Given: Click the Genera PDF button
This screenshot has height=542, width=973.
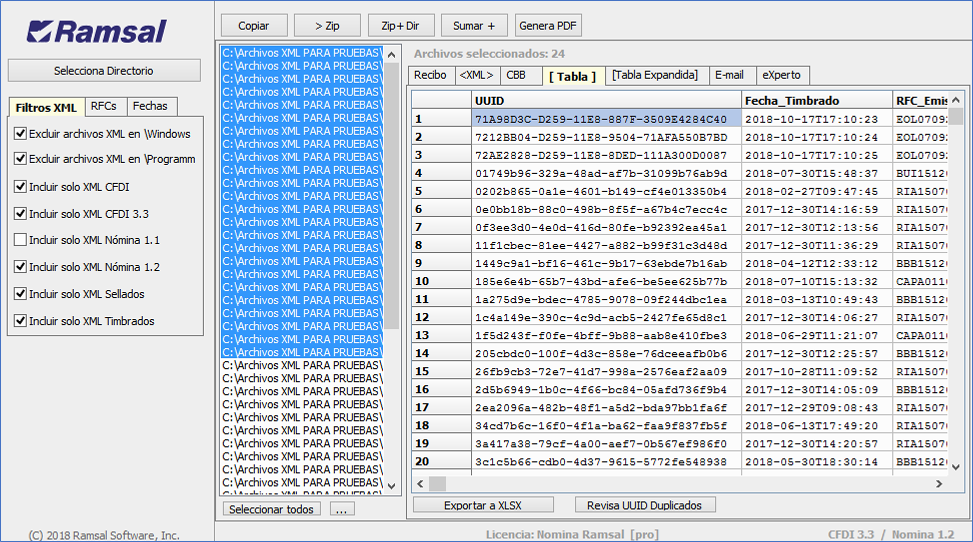Looking at the screenshot, I should [548, 25].
